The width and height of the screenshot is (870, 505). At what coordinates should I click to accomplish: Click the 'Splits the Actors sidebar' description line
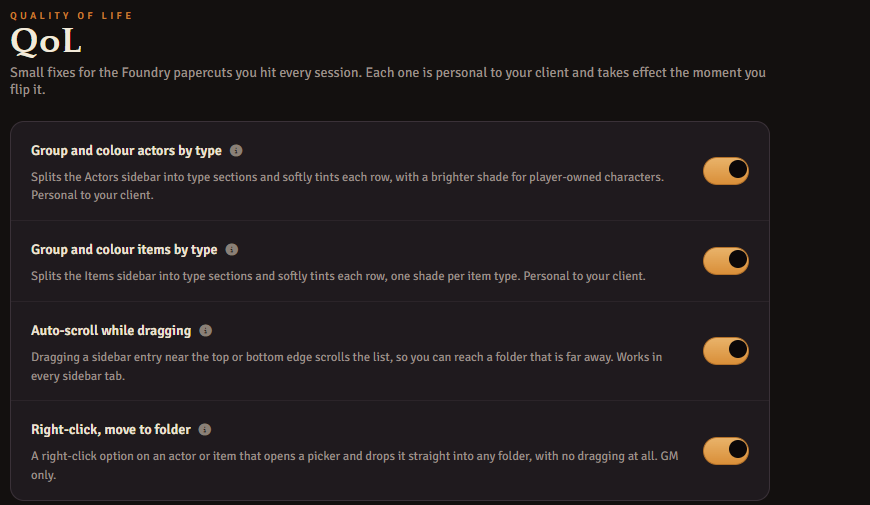point(347,177)
